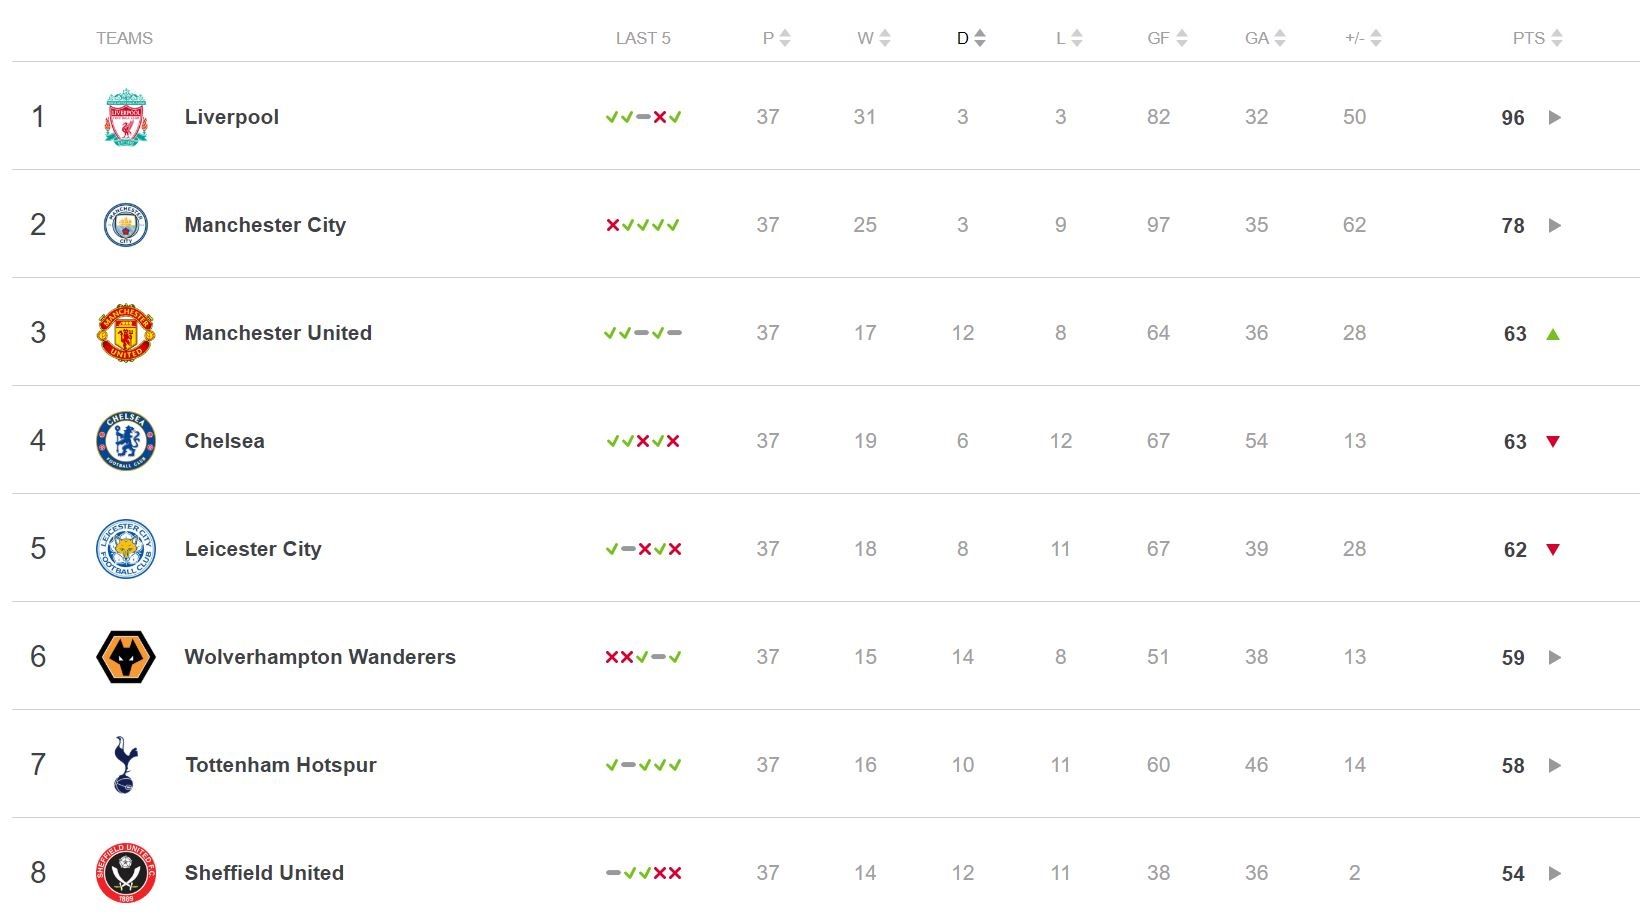1640x924 pixels.
Task: Click Chelsea's last five results indicators
Action: point(643,441)
